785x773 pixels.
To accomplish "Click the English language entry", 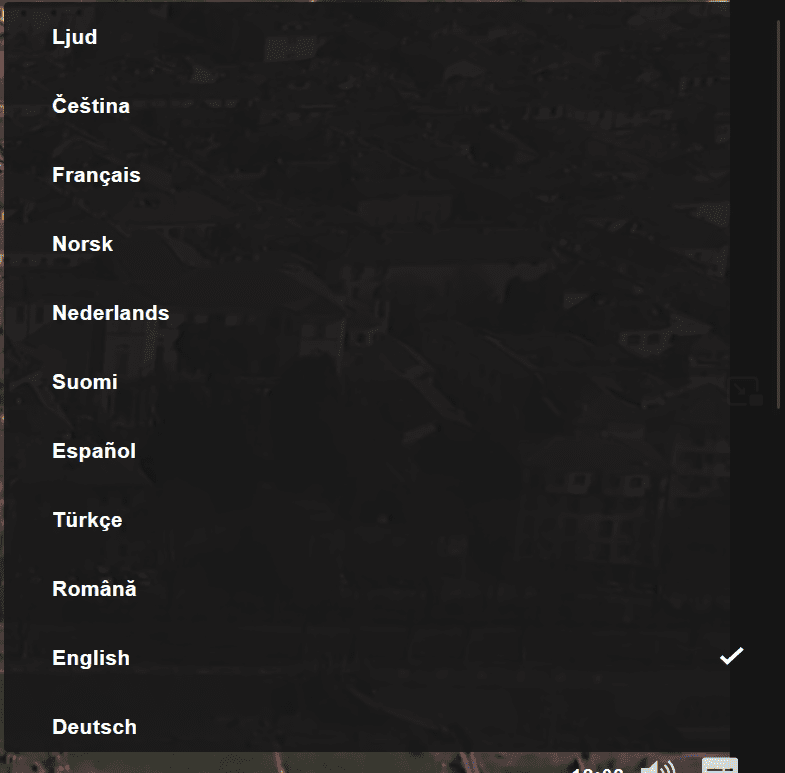I will point(91,658).
